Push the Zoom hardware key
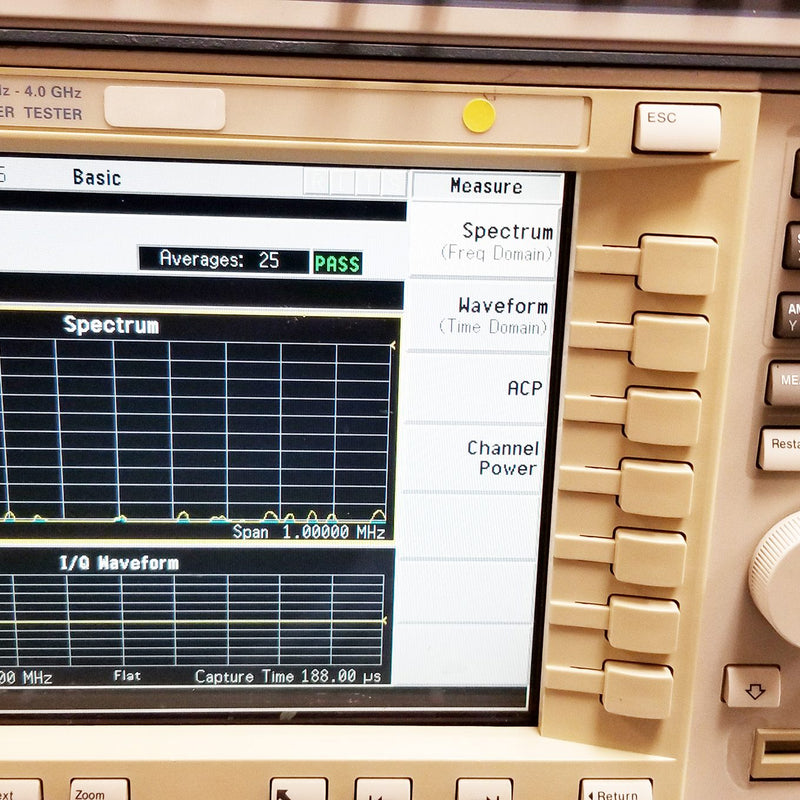The height and width of the screenshot is (800, 800). (x=99, y=789)
